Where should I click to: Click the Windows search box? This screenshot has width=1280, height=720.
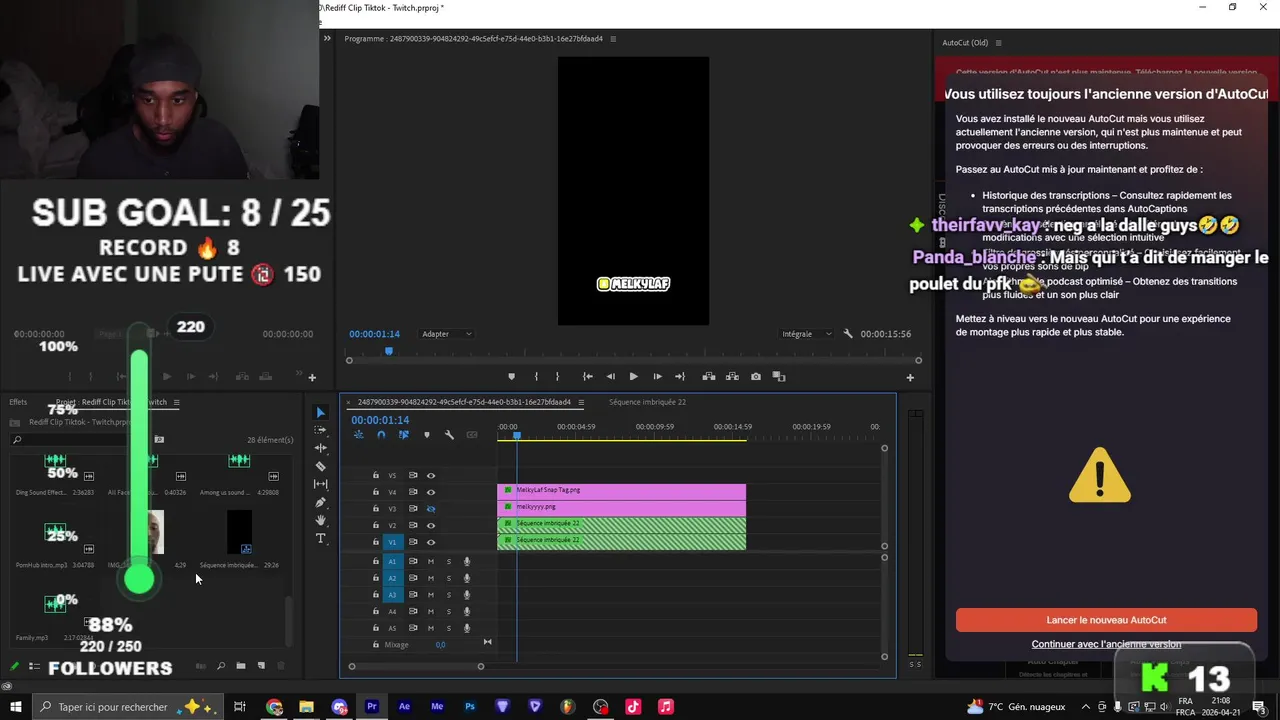click(x=126, y=707)
